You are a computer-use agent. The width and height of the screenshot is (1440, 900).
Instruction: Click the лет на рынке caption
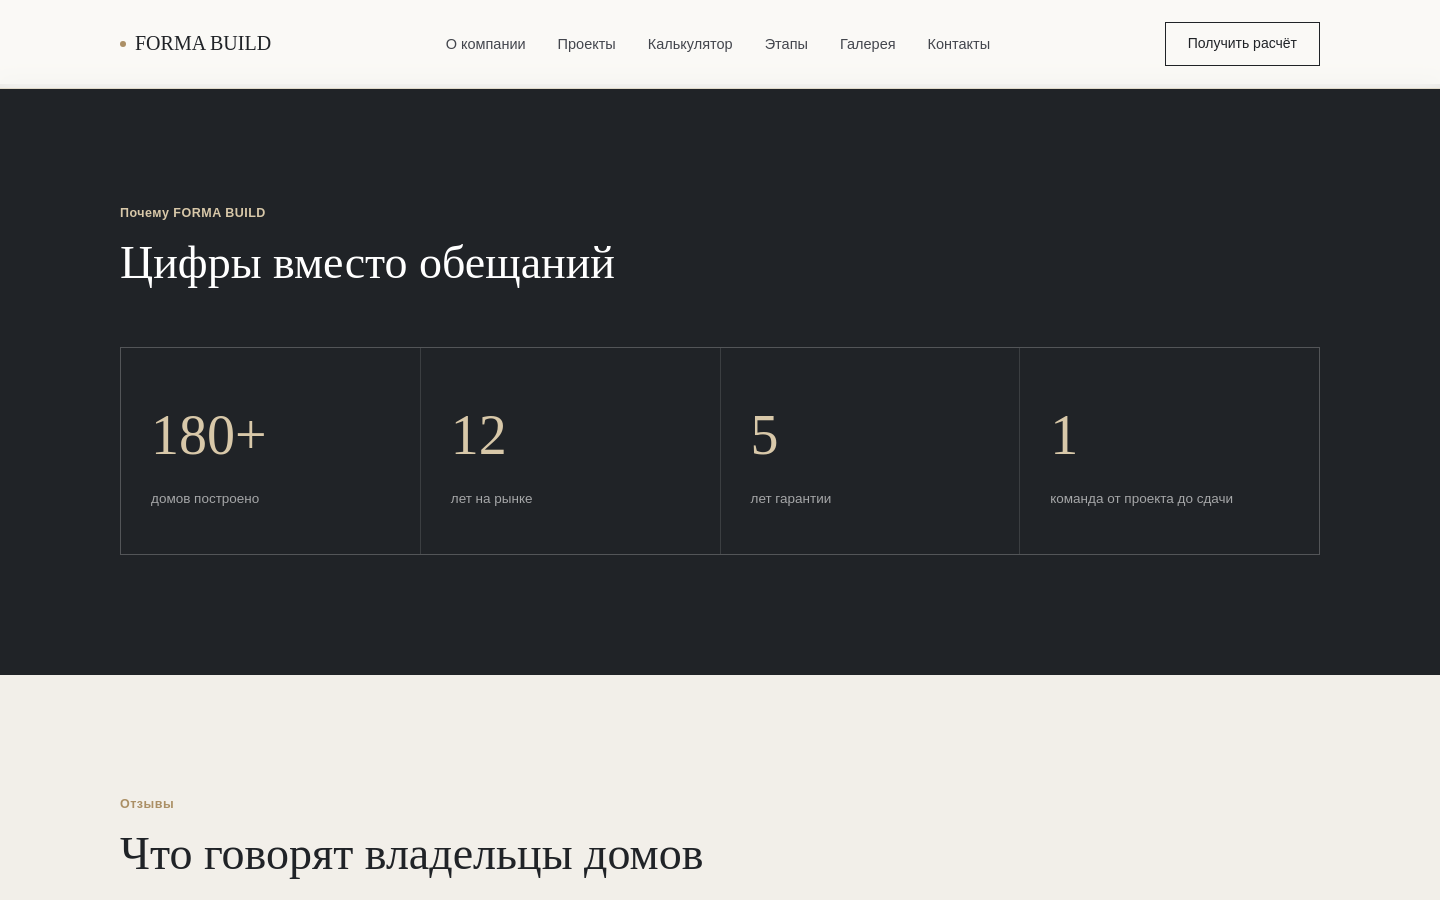(491, 499)
